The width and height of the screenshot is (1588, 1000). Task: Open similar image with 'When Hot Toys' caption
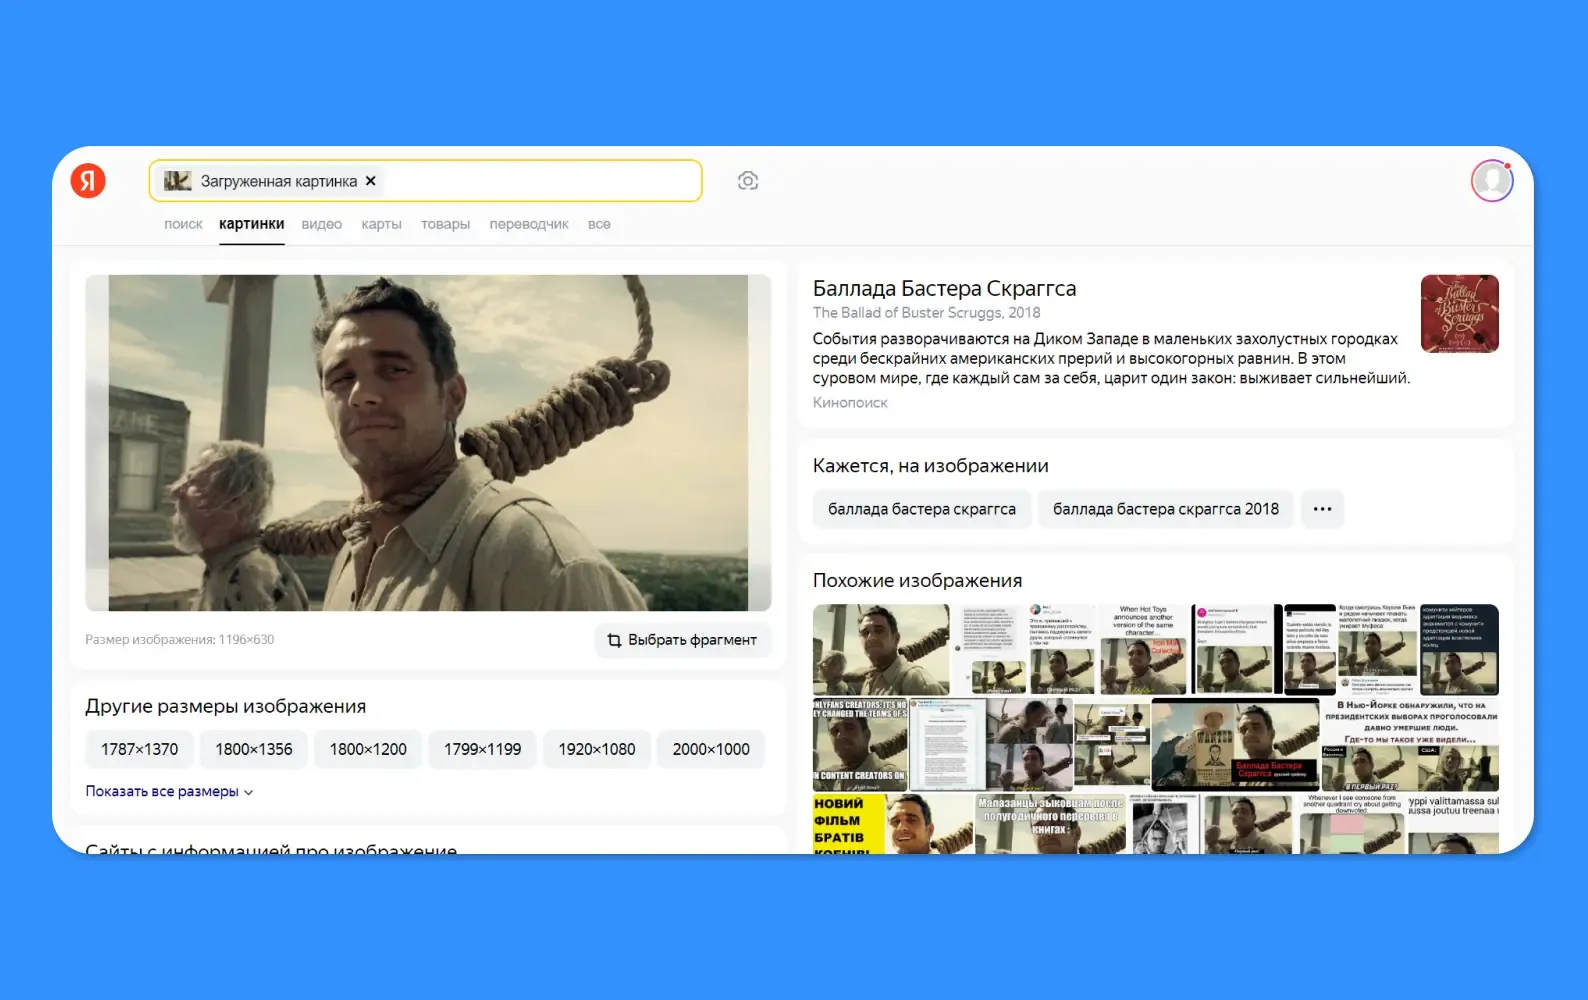[x=1144, y=649]
